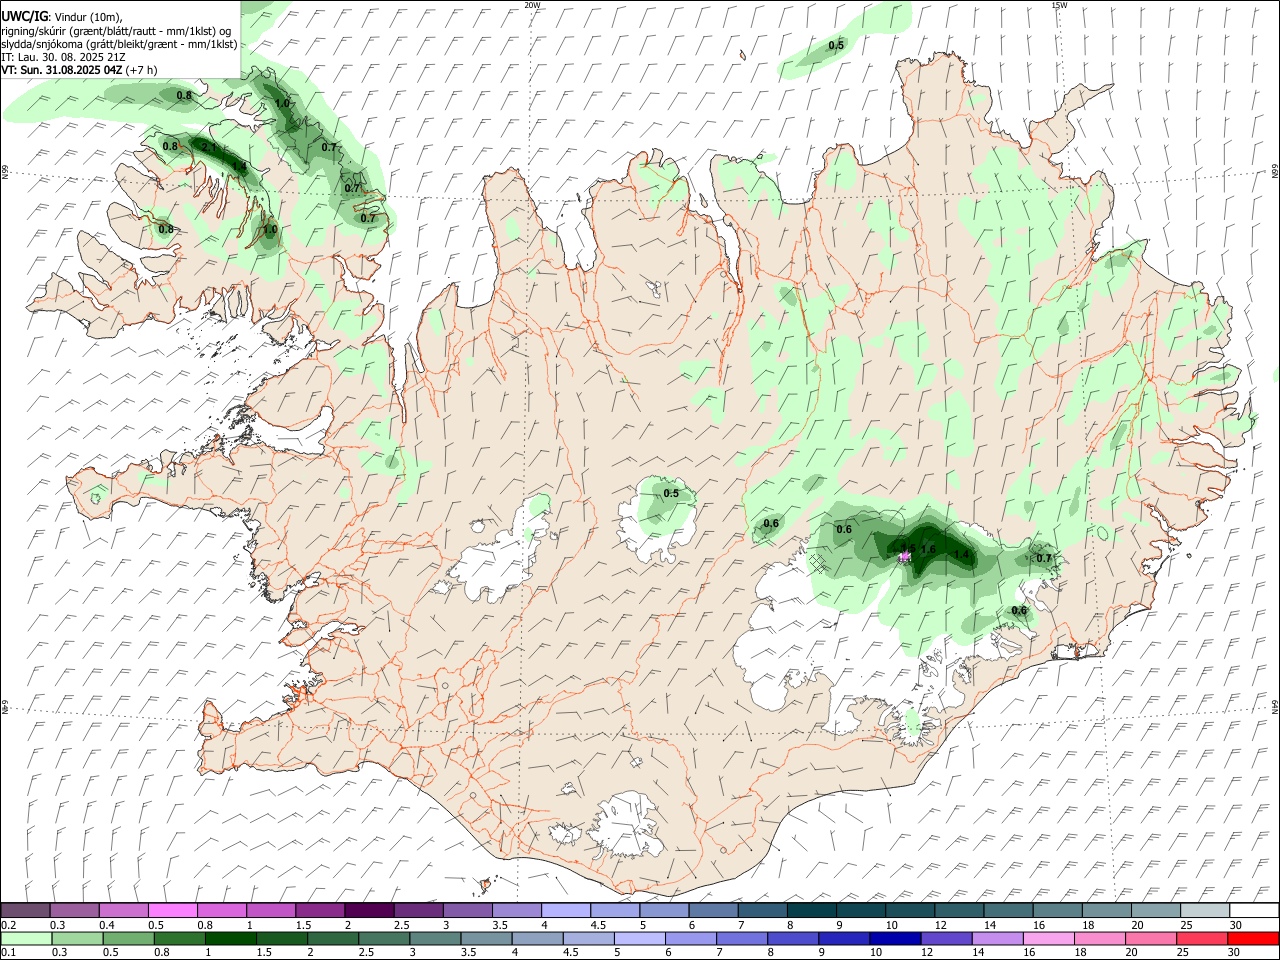Screen dimensions: 1280x960
Task: Click the 'UWC/IG' title text
Action: [24, 16]
